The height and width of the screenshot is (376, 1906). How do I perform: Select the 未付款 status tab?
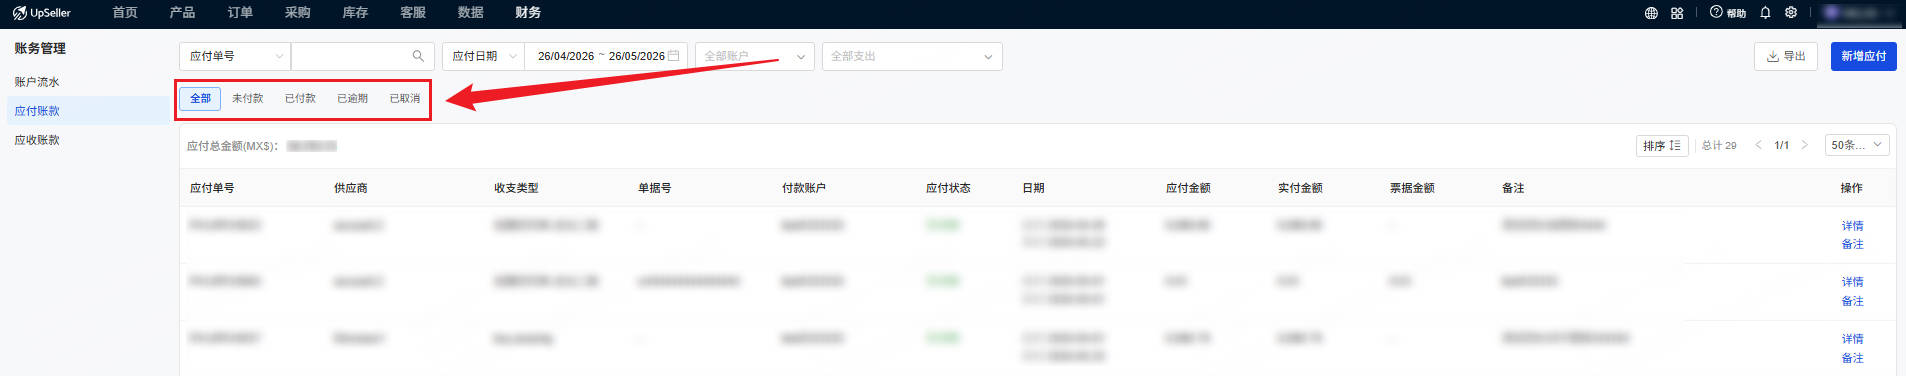[247, 98]
